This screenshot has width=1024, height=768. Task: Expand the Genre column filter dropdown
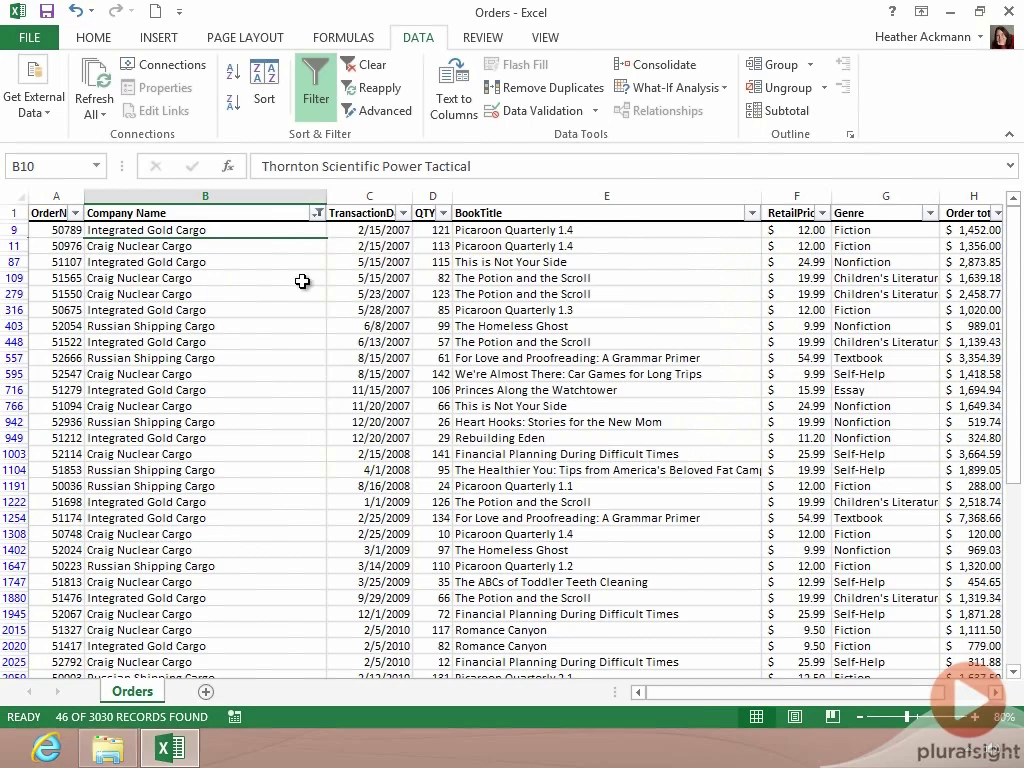[x=930, y=213]
